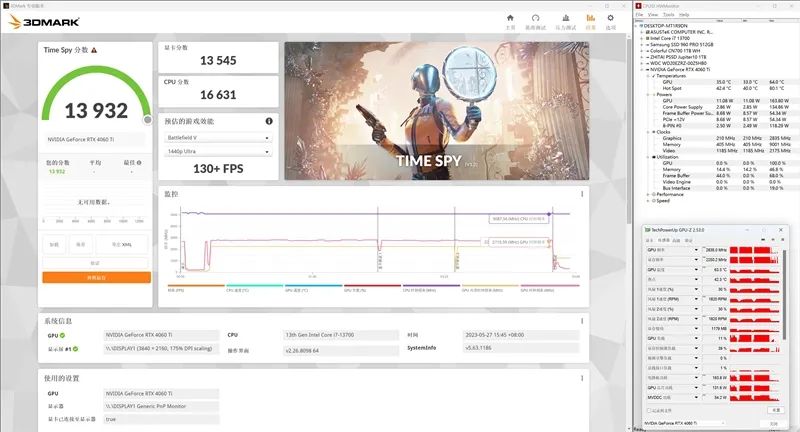The height and width of the screenshot is (432, 800).
Task: Click the green check icon beside display #1
Action: (x=76, y=349)
